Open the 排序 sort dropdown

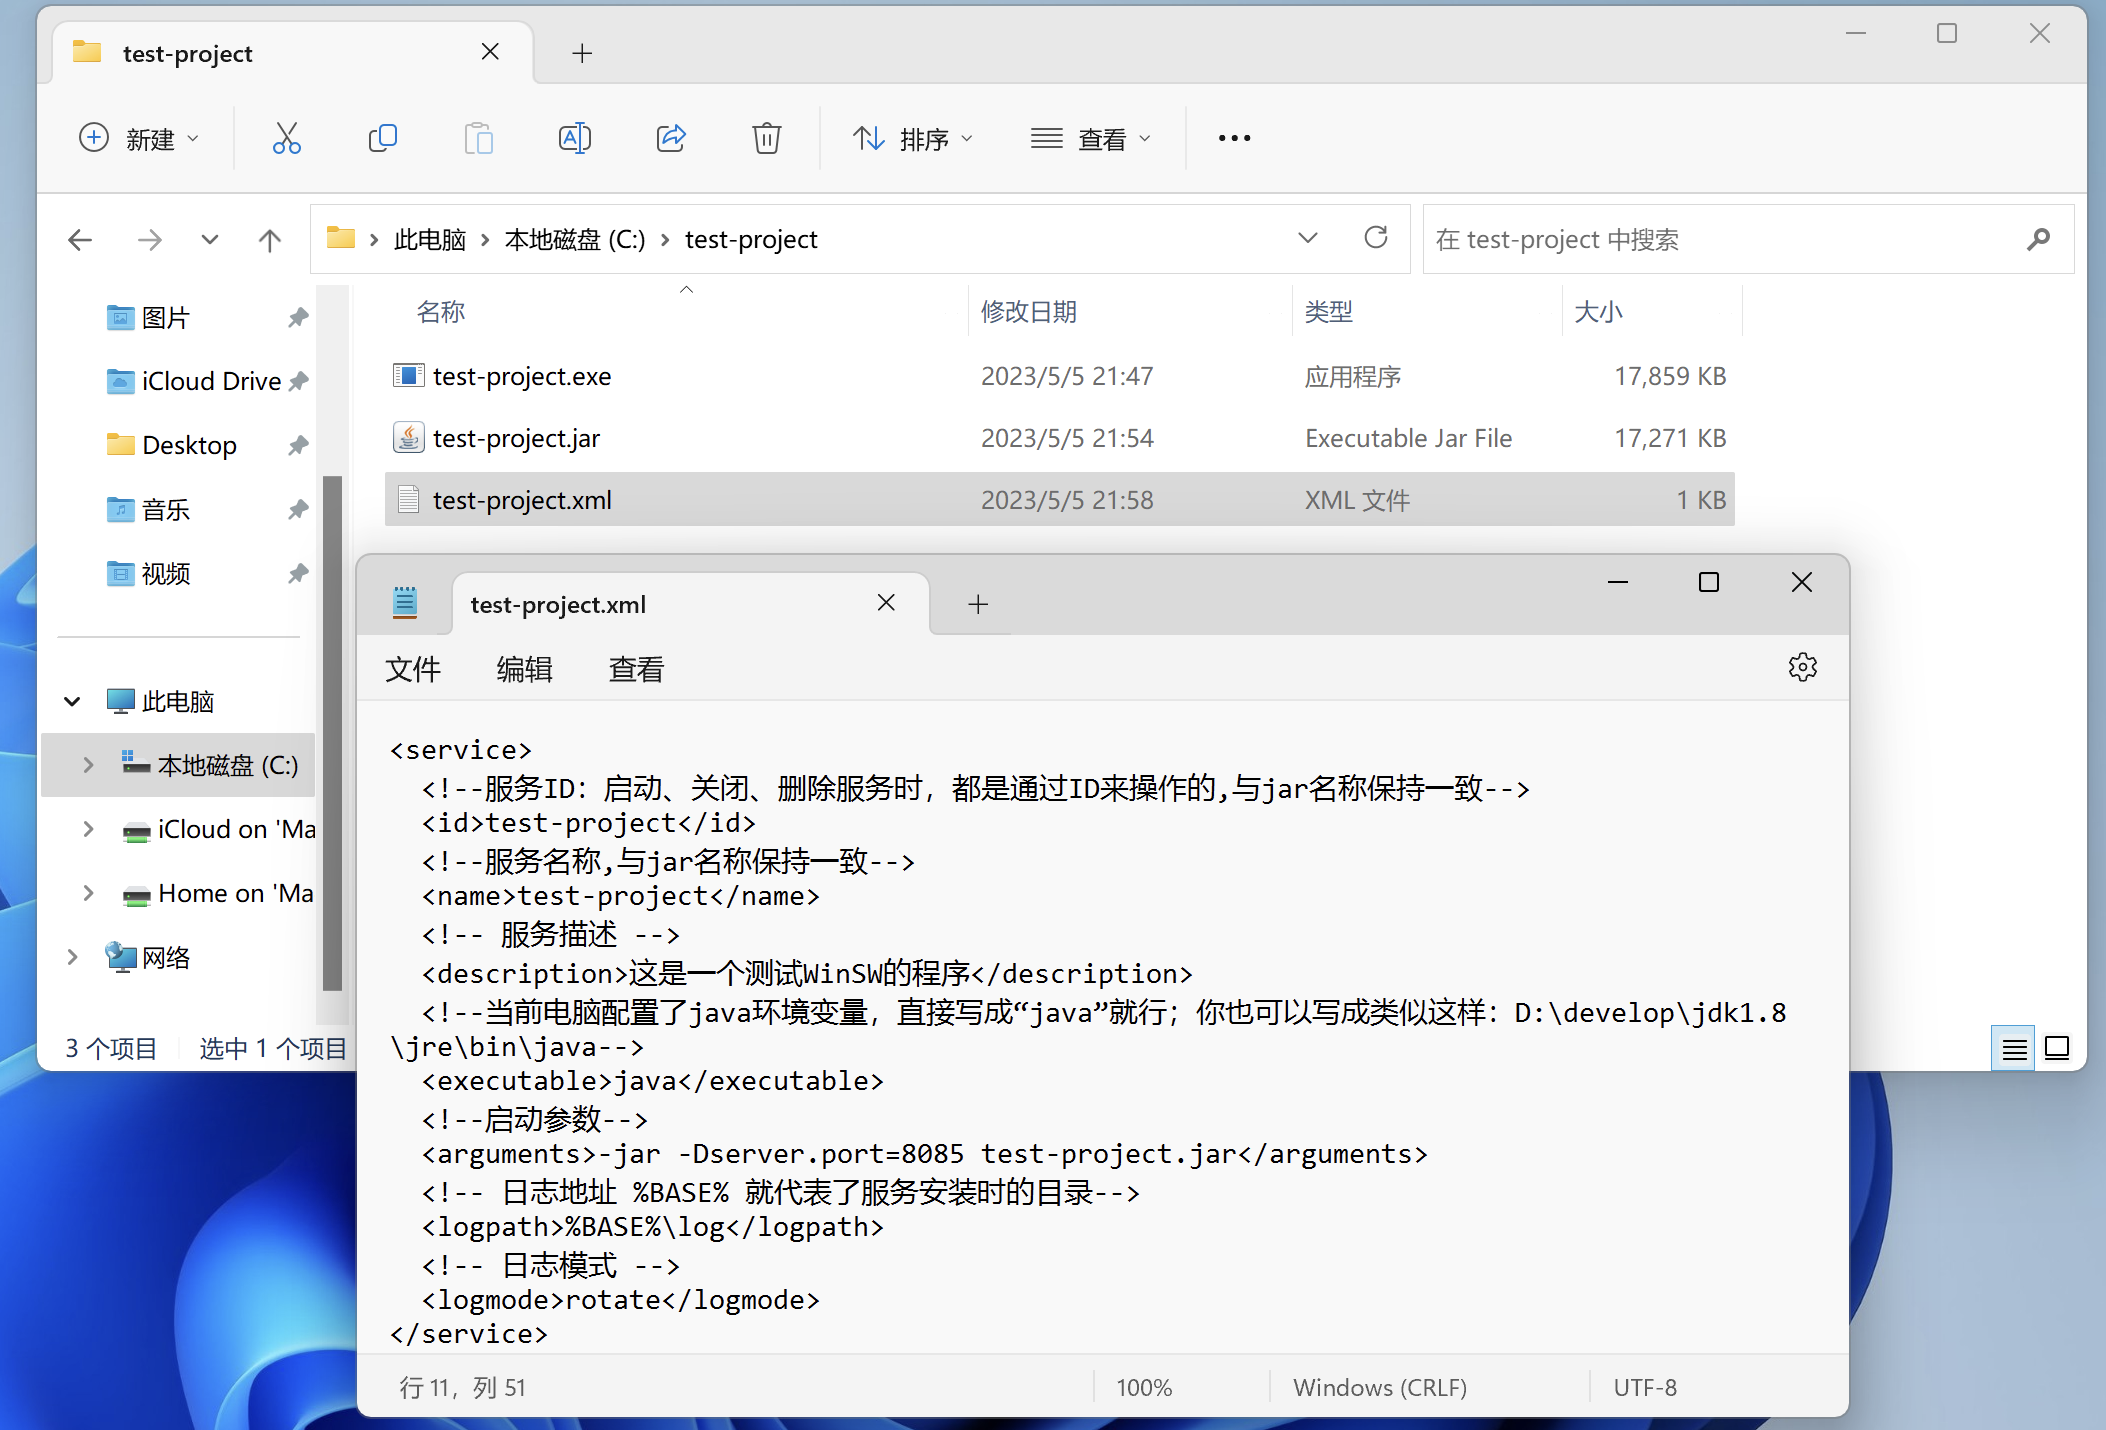pyautogui.click(x=912, y=138)
